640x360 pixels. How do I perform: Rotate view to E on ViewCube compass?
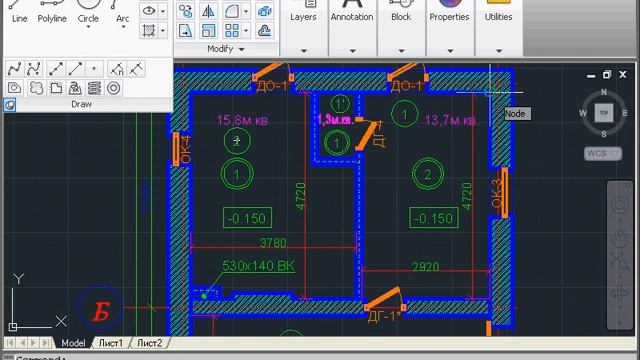coord(625,113)
